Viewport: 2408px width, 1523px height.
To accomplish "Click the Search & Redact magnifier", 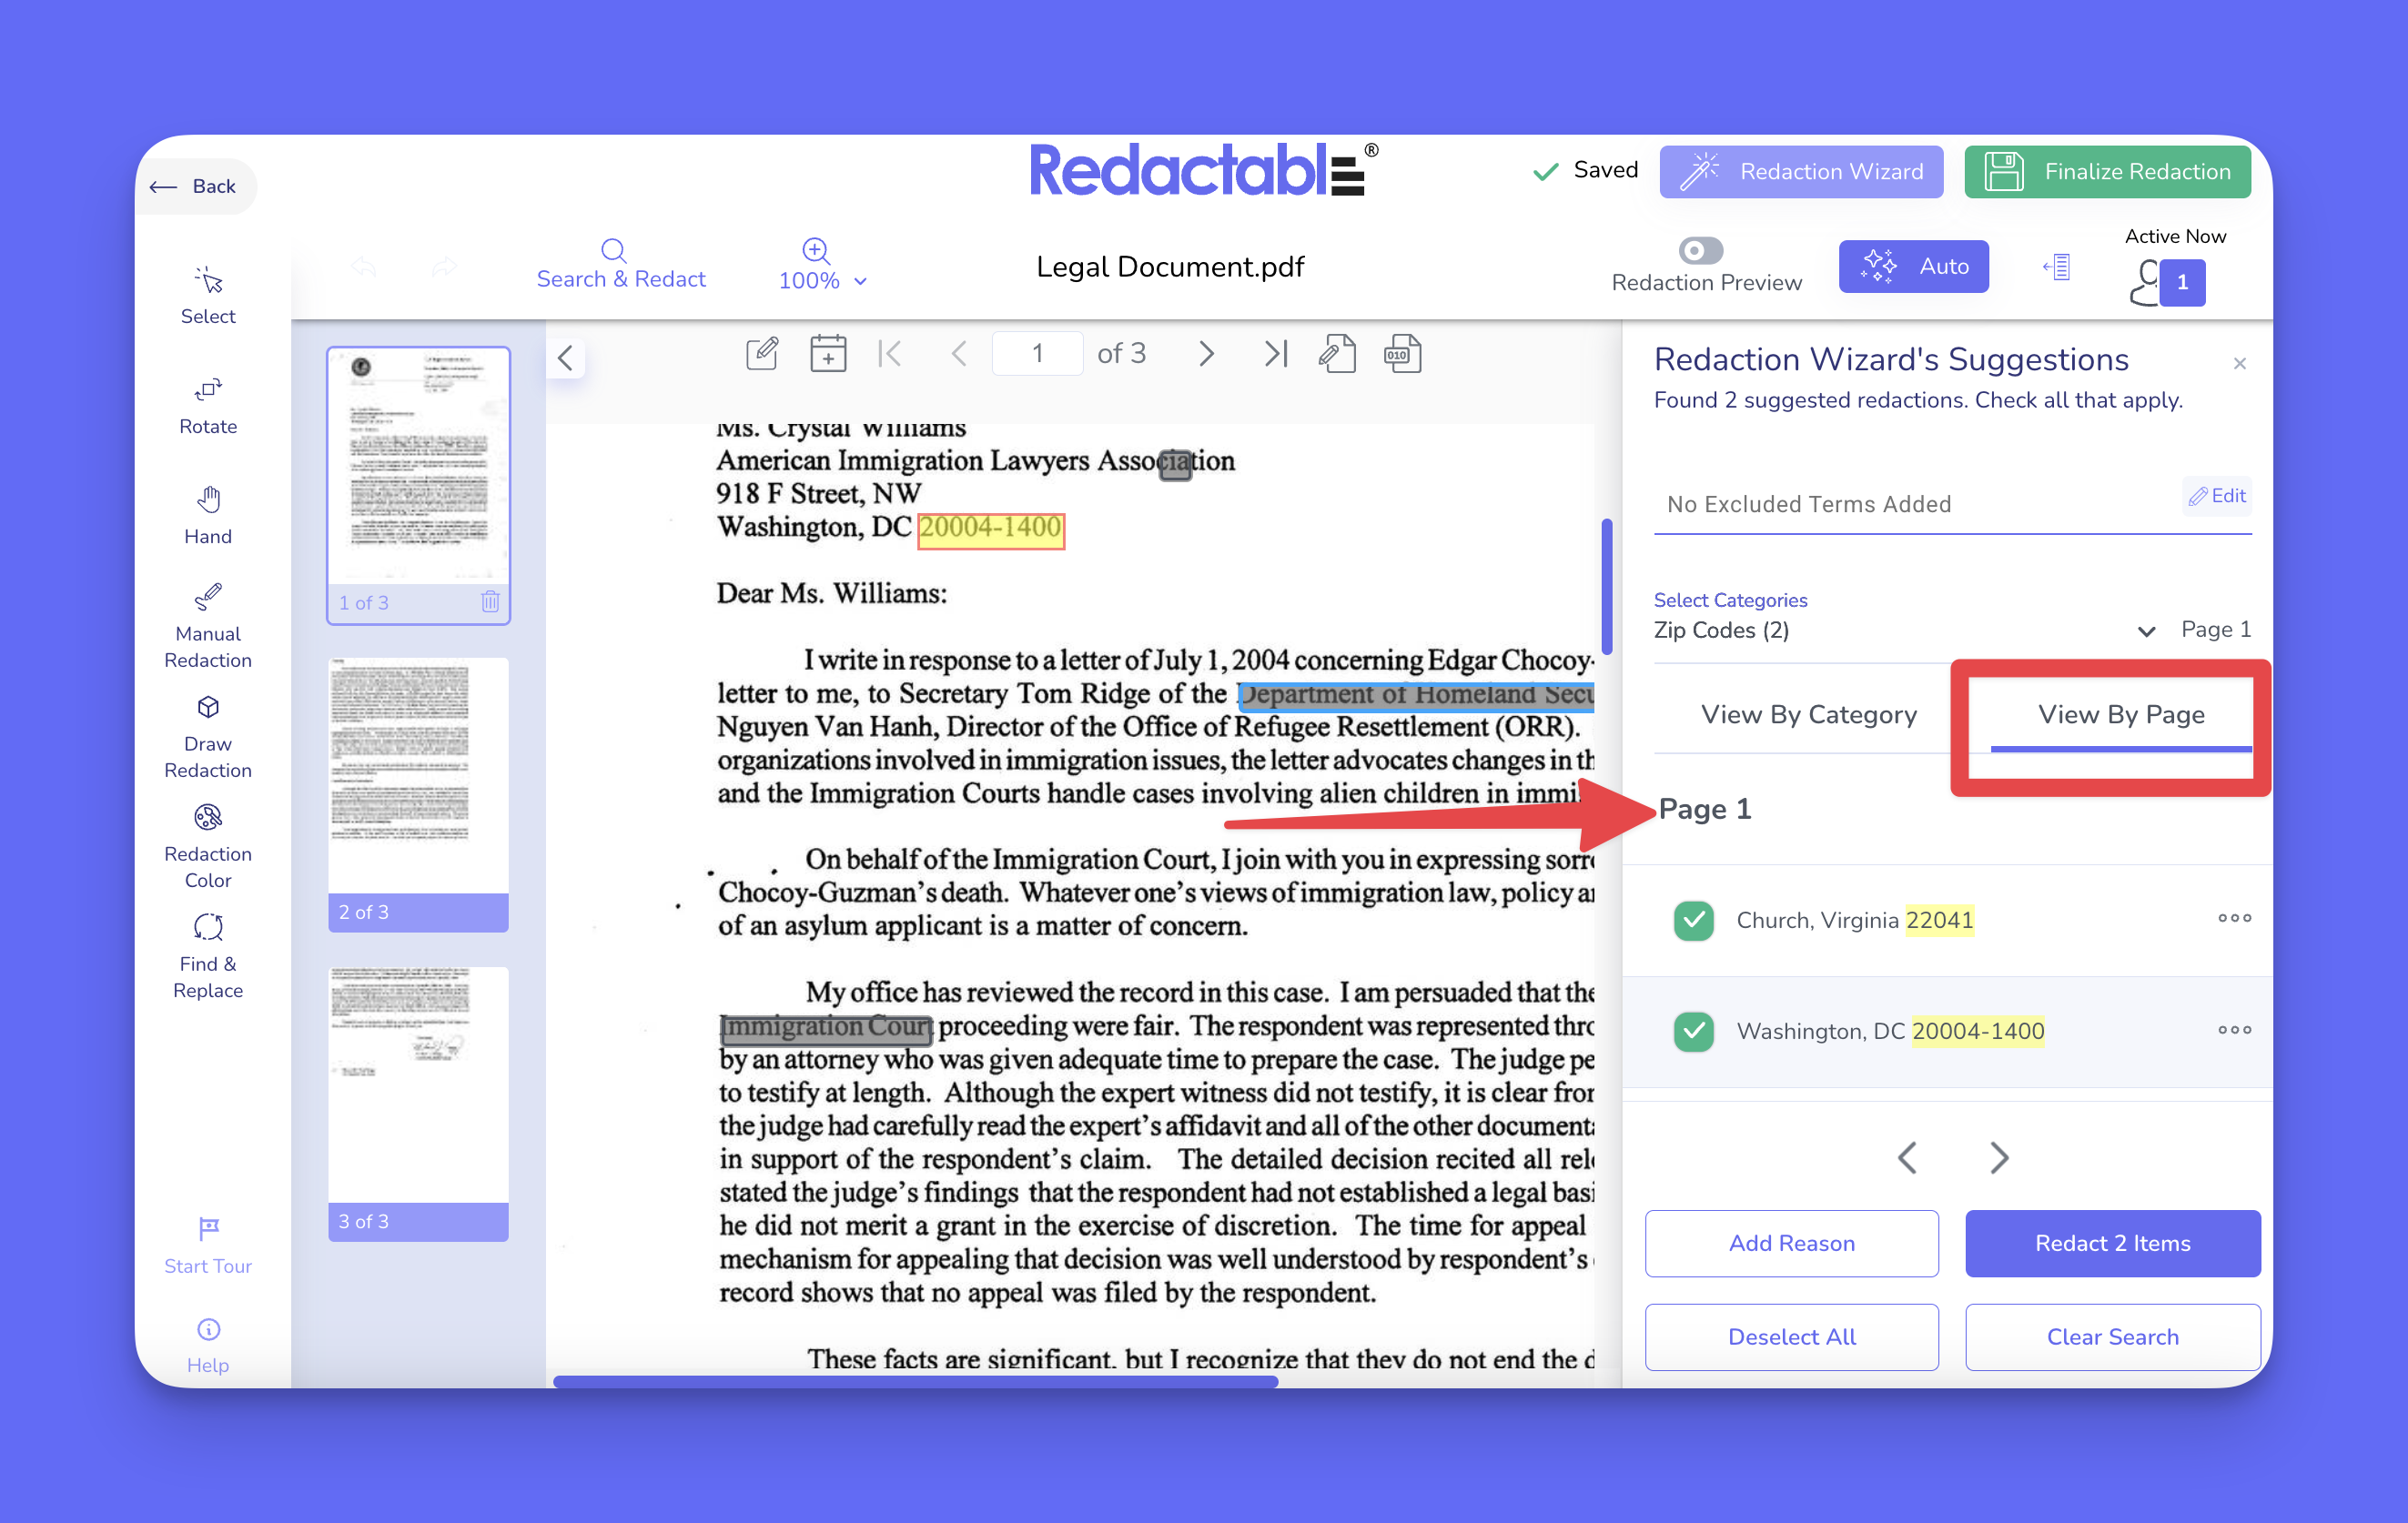I will pos(613,250).
